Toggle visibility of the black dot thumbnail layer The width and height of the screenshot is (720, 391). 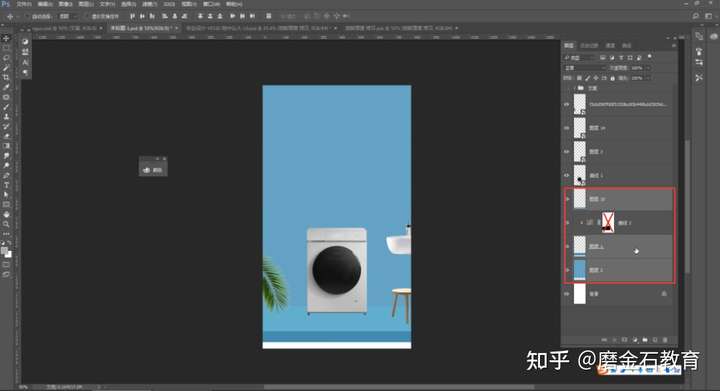pos(567,175)
